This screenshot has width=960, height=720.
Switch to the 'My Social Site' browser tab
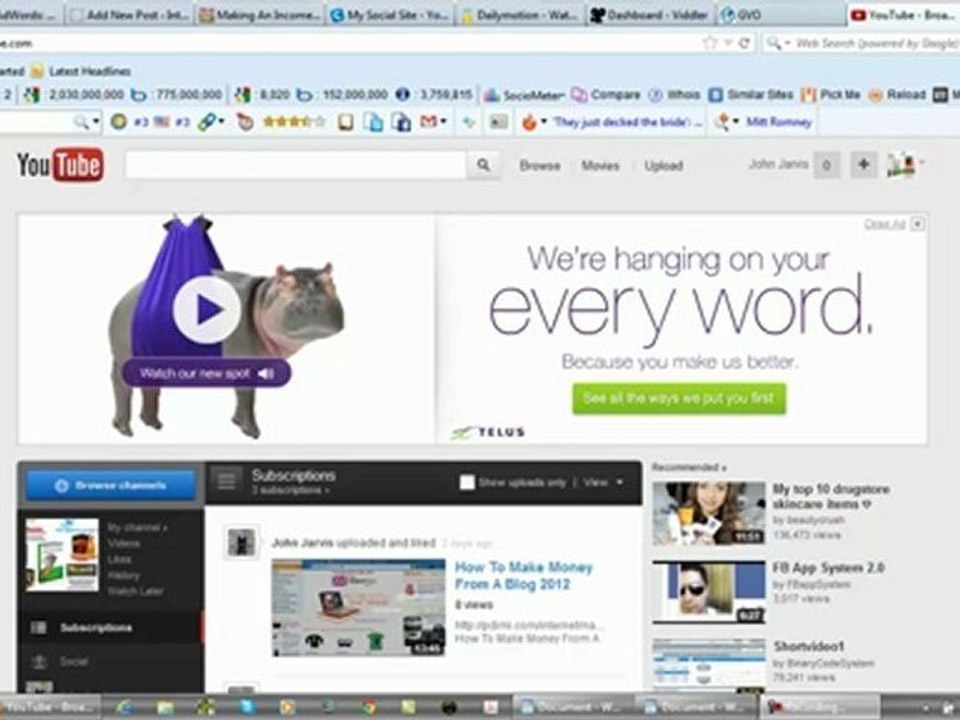[x=390, y=15]
